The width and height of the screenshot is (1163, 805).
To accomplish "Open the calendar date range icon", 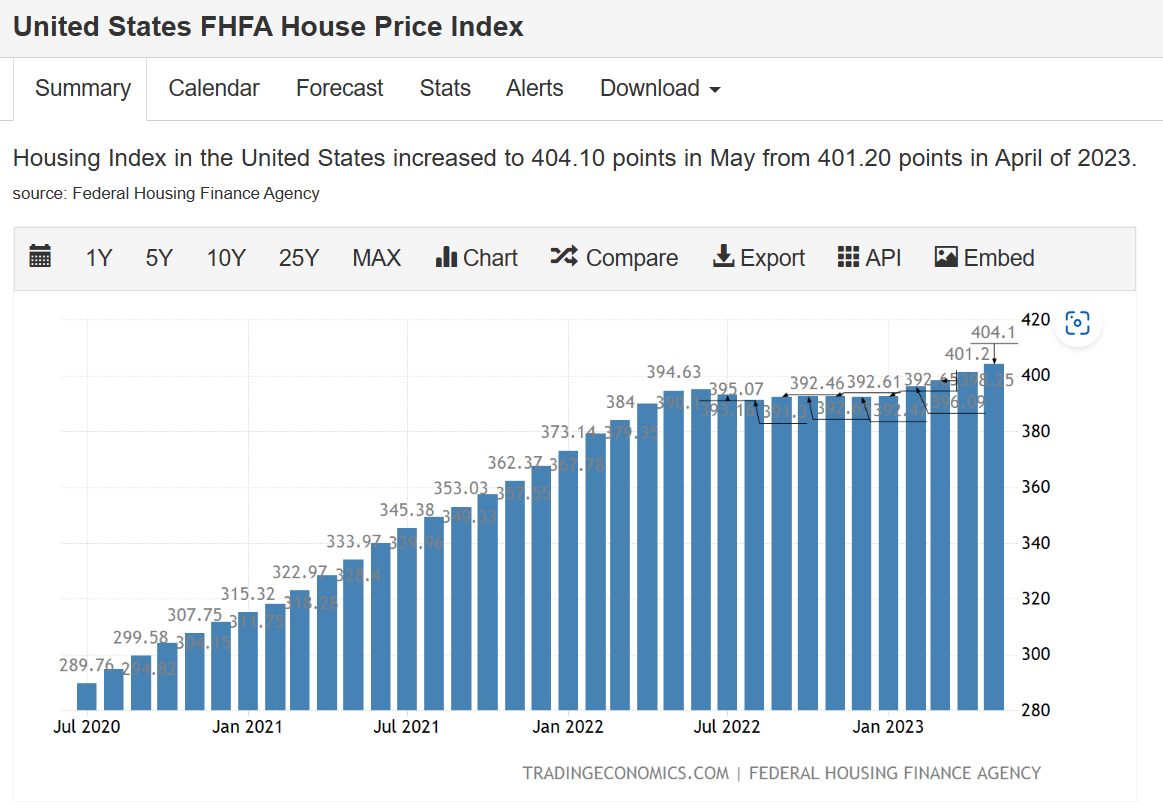I will [40, 257].
